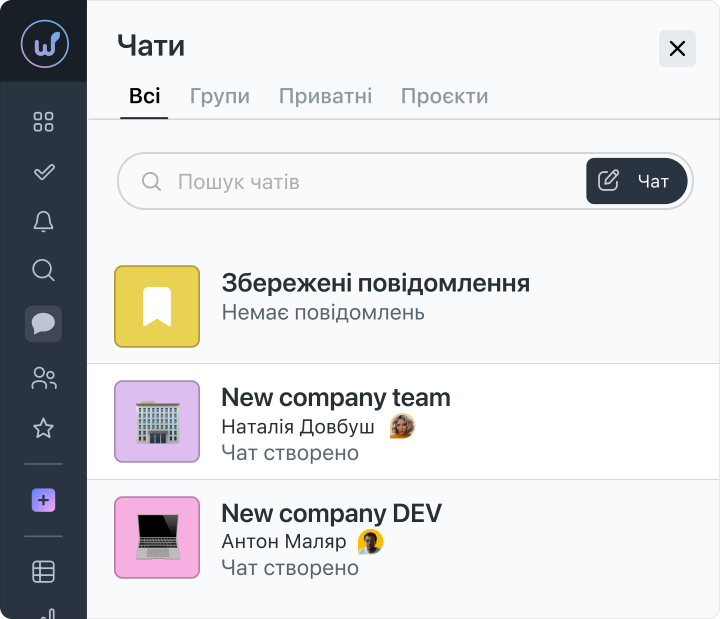Click the sidebar magnifier search icon
The width and height of the screenshot is (720, 619).
[44, 270]
